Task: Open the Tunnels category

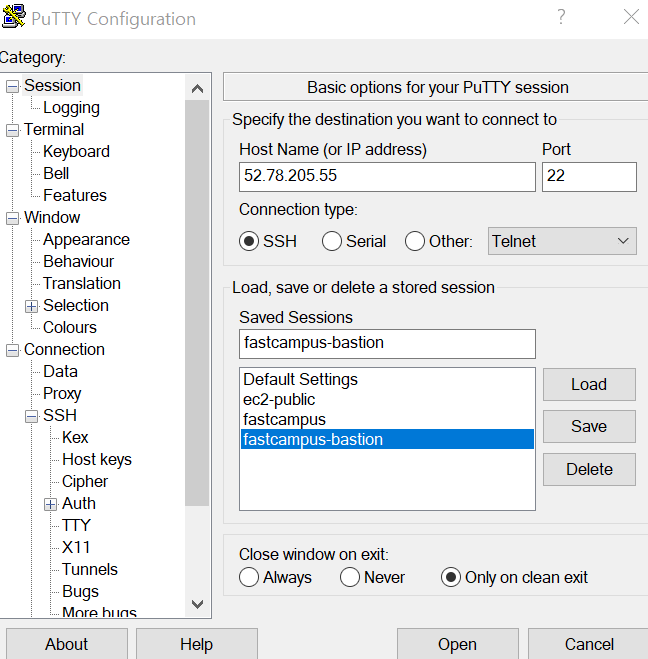Action: (x=90, y=569)
